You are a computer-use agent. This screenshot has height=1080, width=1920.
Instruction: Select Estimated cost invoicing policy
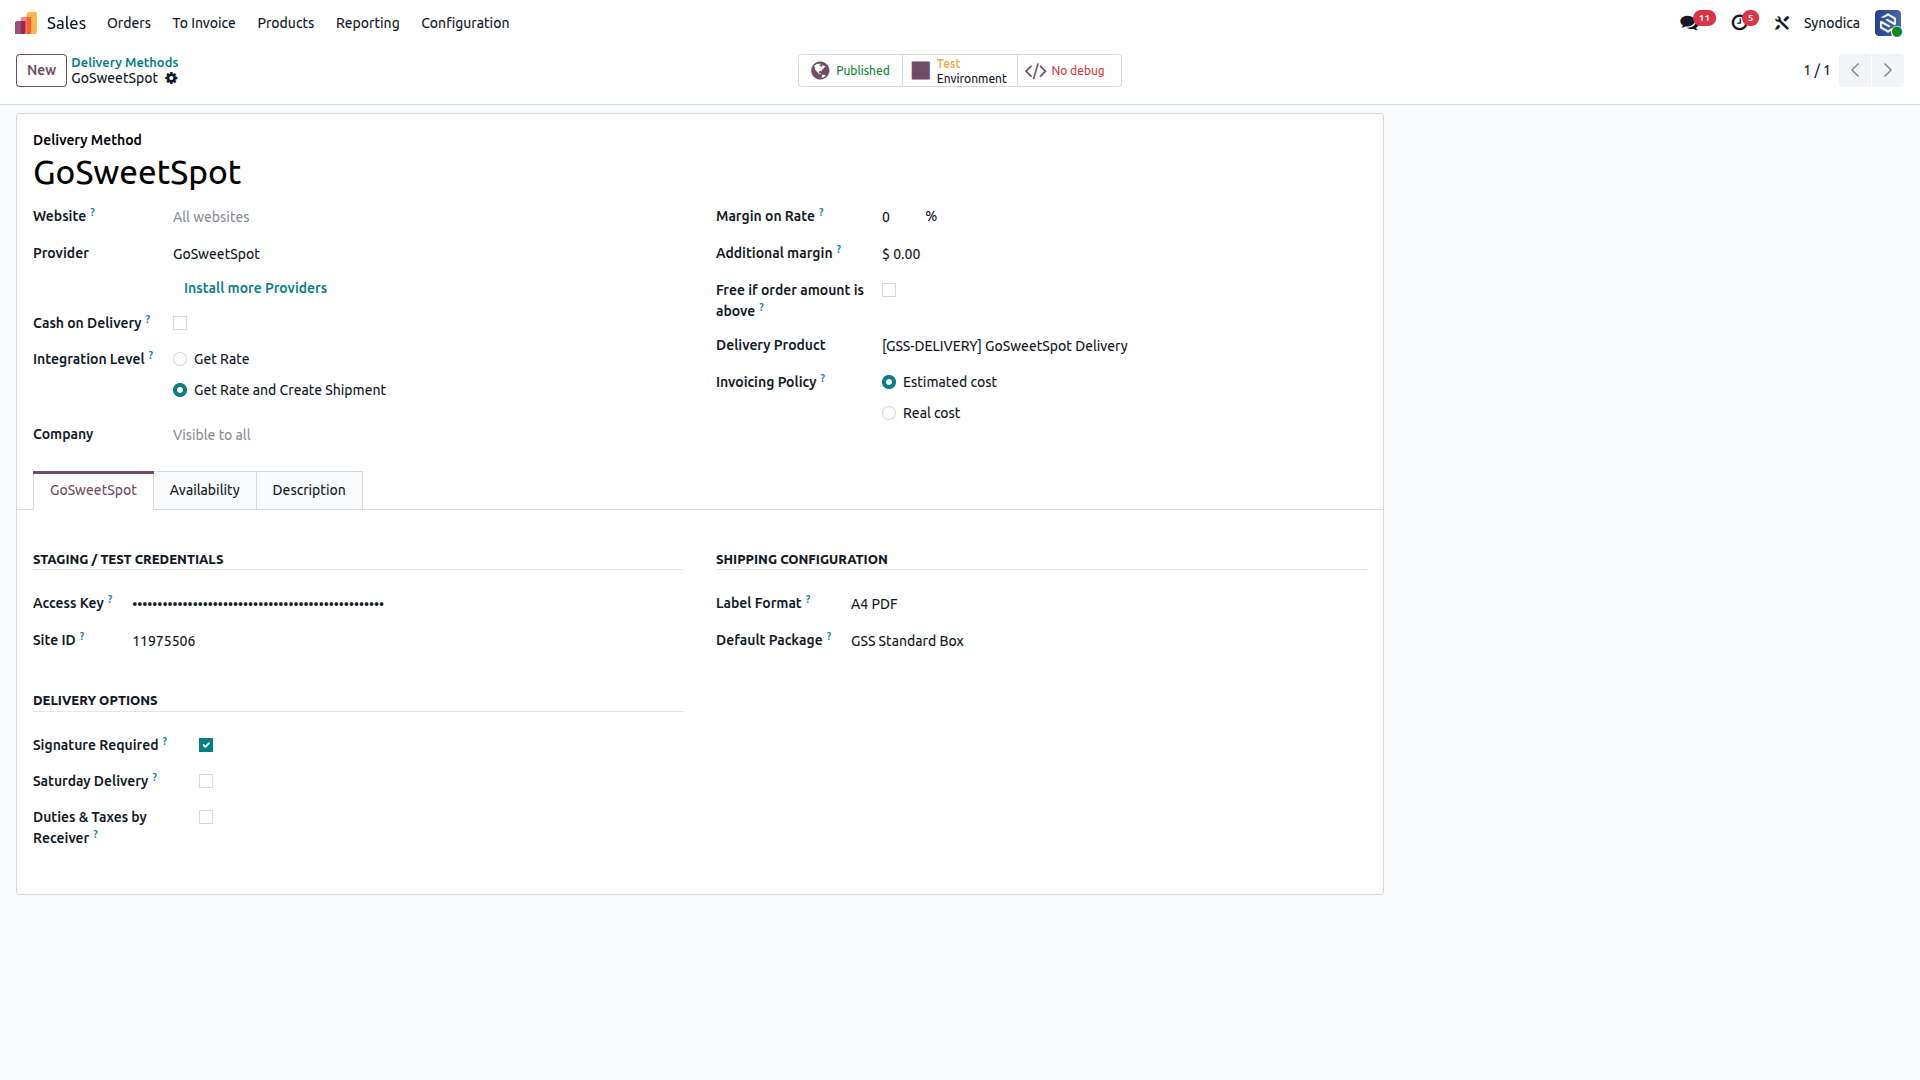pyautogui.click(x=889, y=382)
